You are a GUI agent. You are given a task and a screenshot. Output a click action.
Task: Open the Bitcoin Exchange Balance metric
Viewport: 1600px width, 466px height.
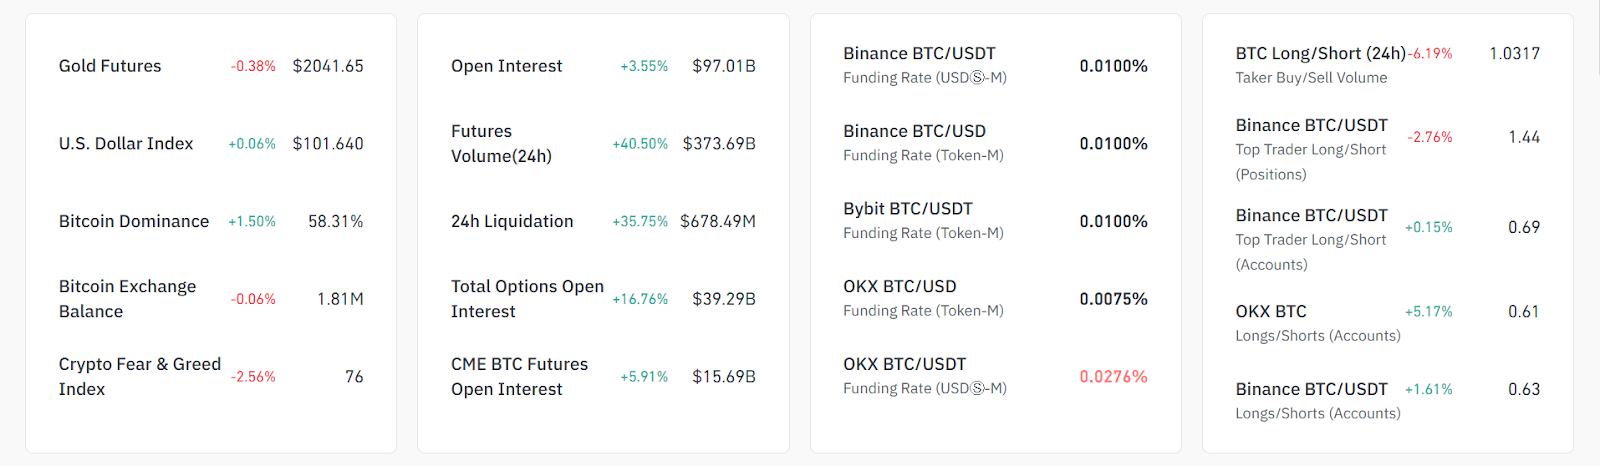(x=127, y=299)
